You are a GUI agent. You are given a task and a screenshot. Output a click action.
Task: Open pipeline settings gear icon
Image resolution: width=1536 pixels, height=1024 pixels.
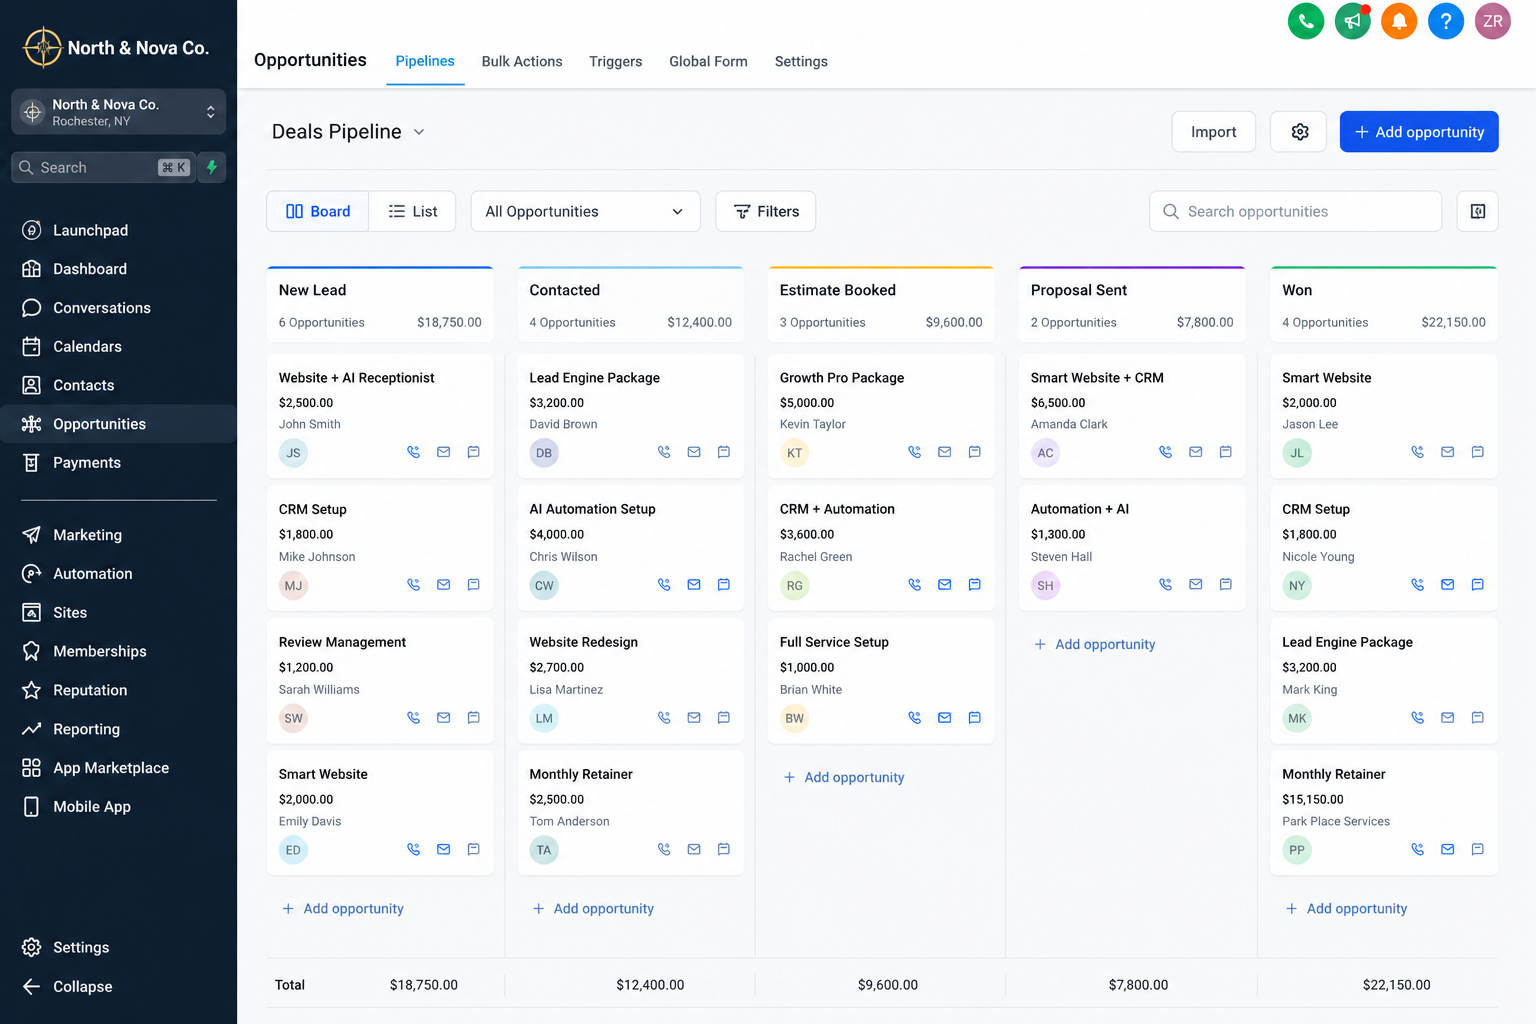pos(1299,132)
